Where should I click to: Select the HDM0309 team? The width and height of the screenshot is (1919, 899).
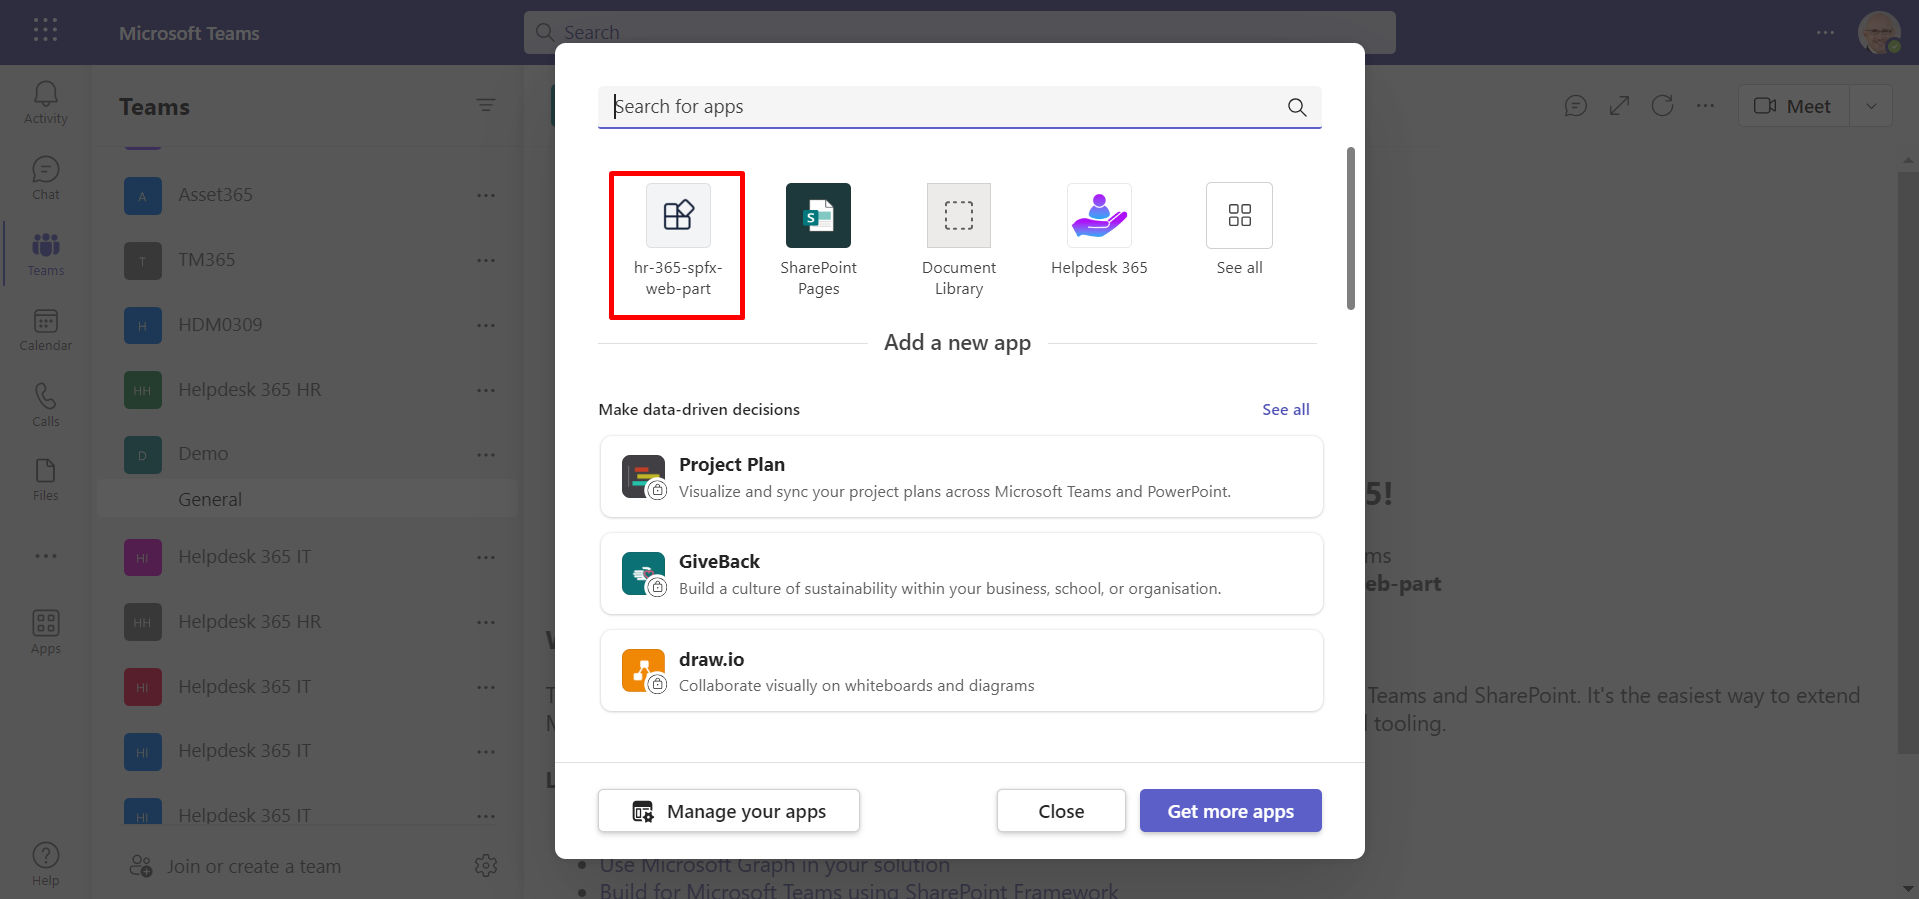[x=307, y=325]
